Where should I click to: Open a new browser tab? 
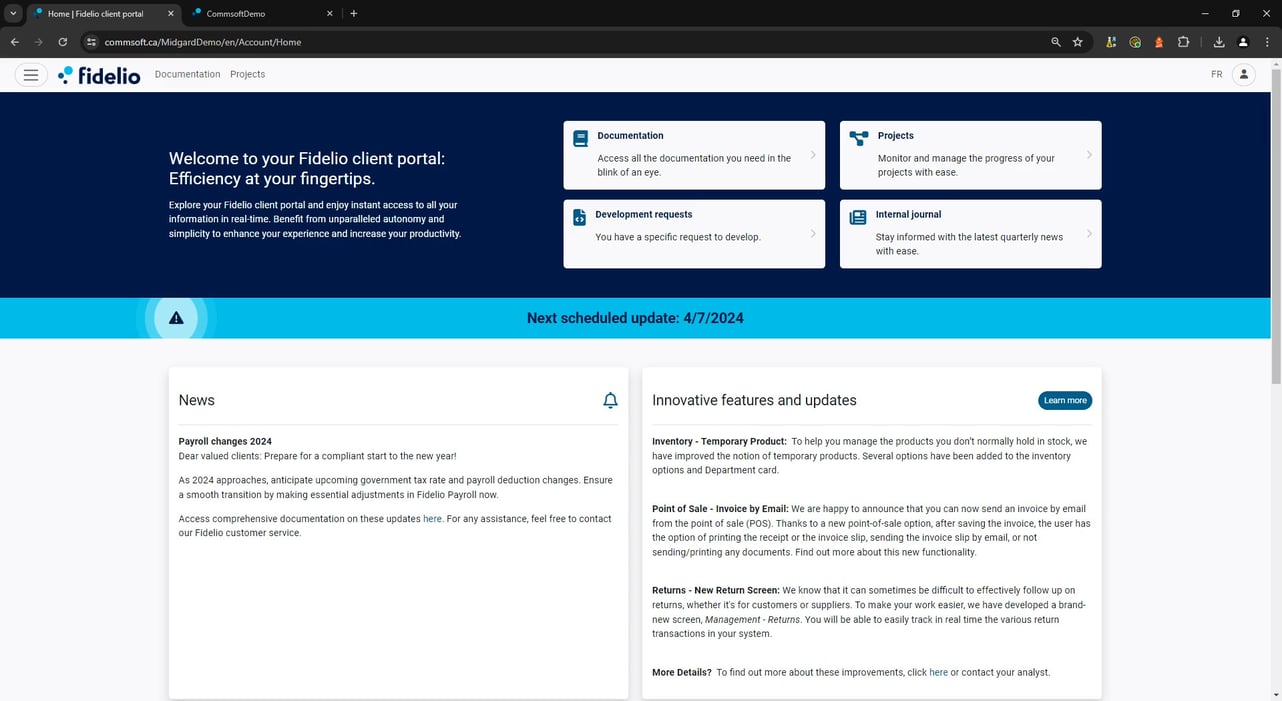point(354,14)
